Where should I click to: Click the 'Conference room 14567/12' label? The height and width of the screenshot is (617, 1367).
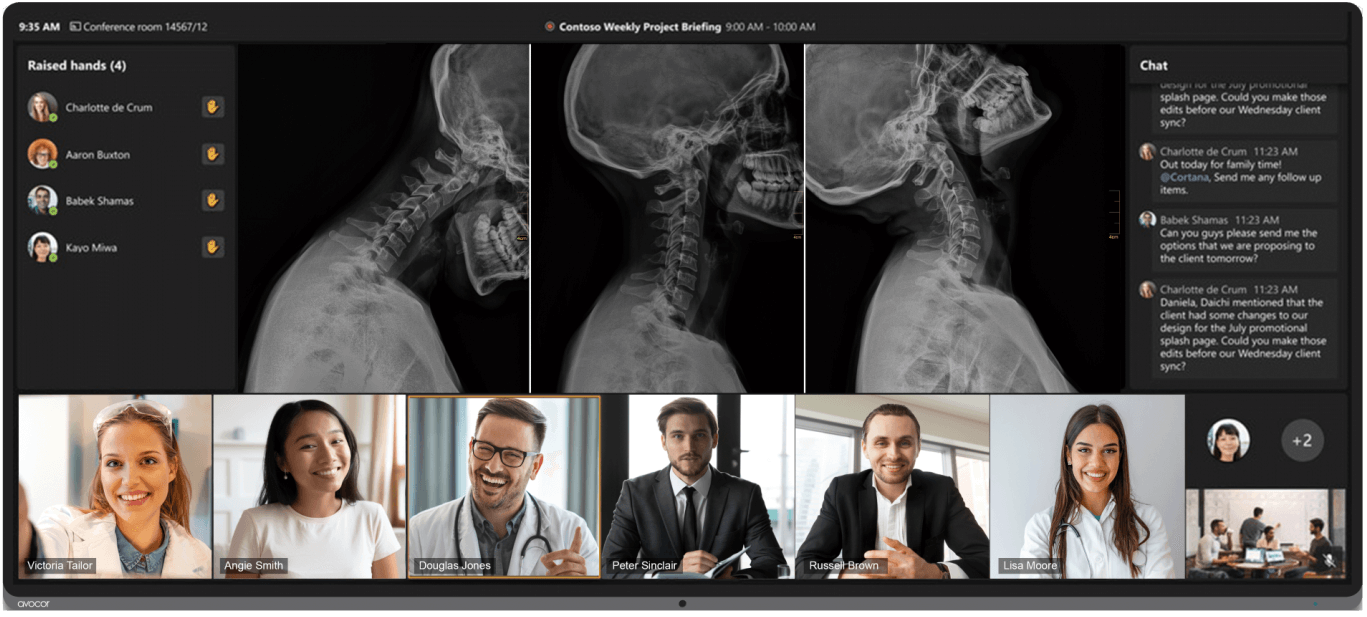click(x=145, y=27)
